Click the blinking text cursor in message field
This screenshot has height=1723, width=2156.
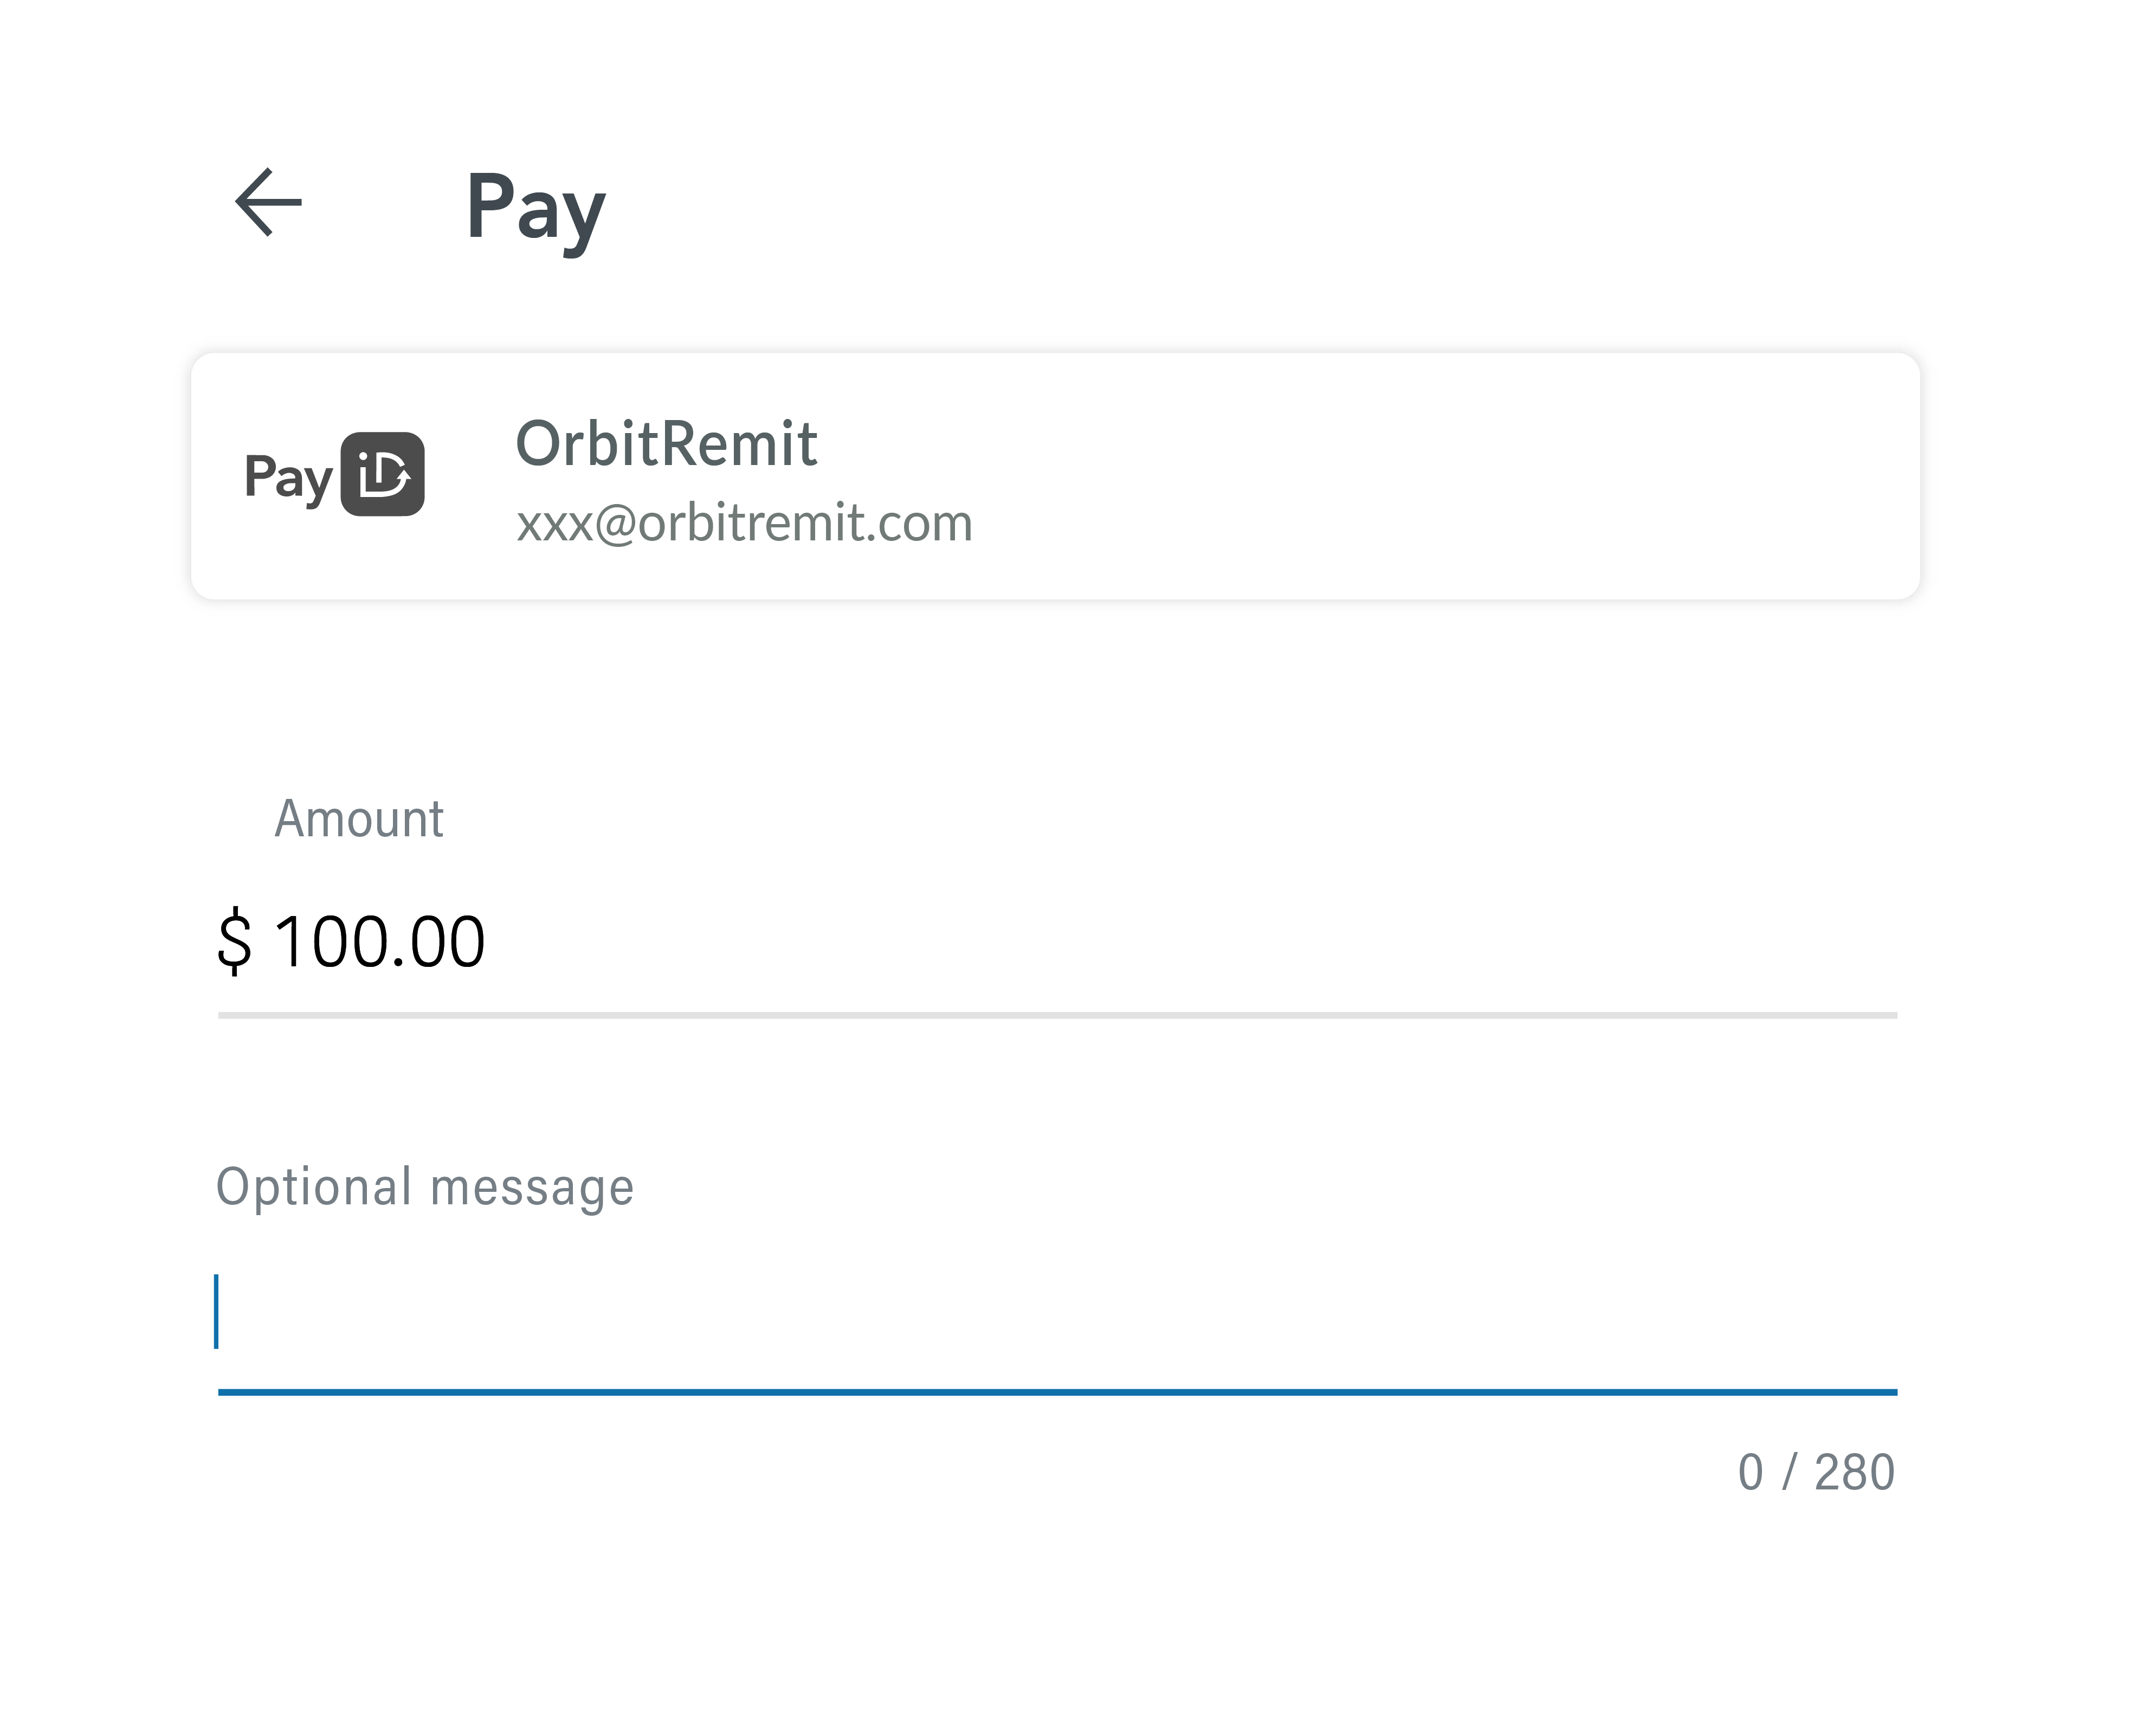(216, 1311)
